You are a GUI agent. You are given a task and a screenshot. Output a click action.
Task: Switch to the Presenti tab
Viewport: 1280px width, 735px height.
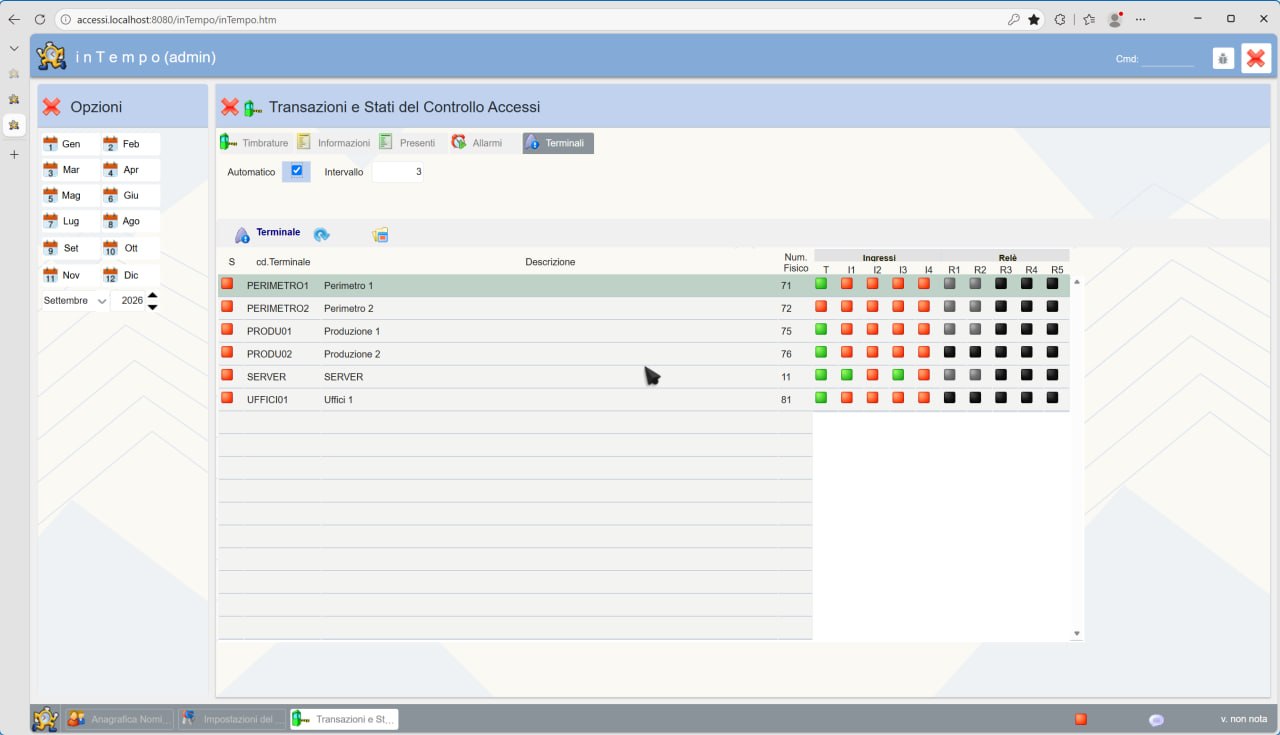click(x=408, y=143)
